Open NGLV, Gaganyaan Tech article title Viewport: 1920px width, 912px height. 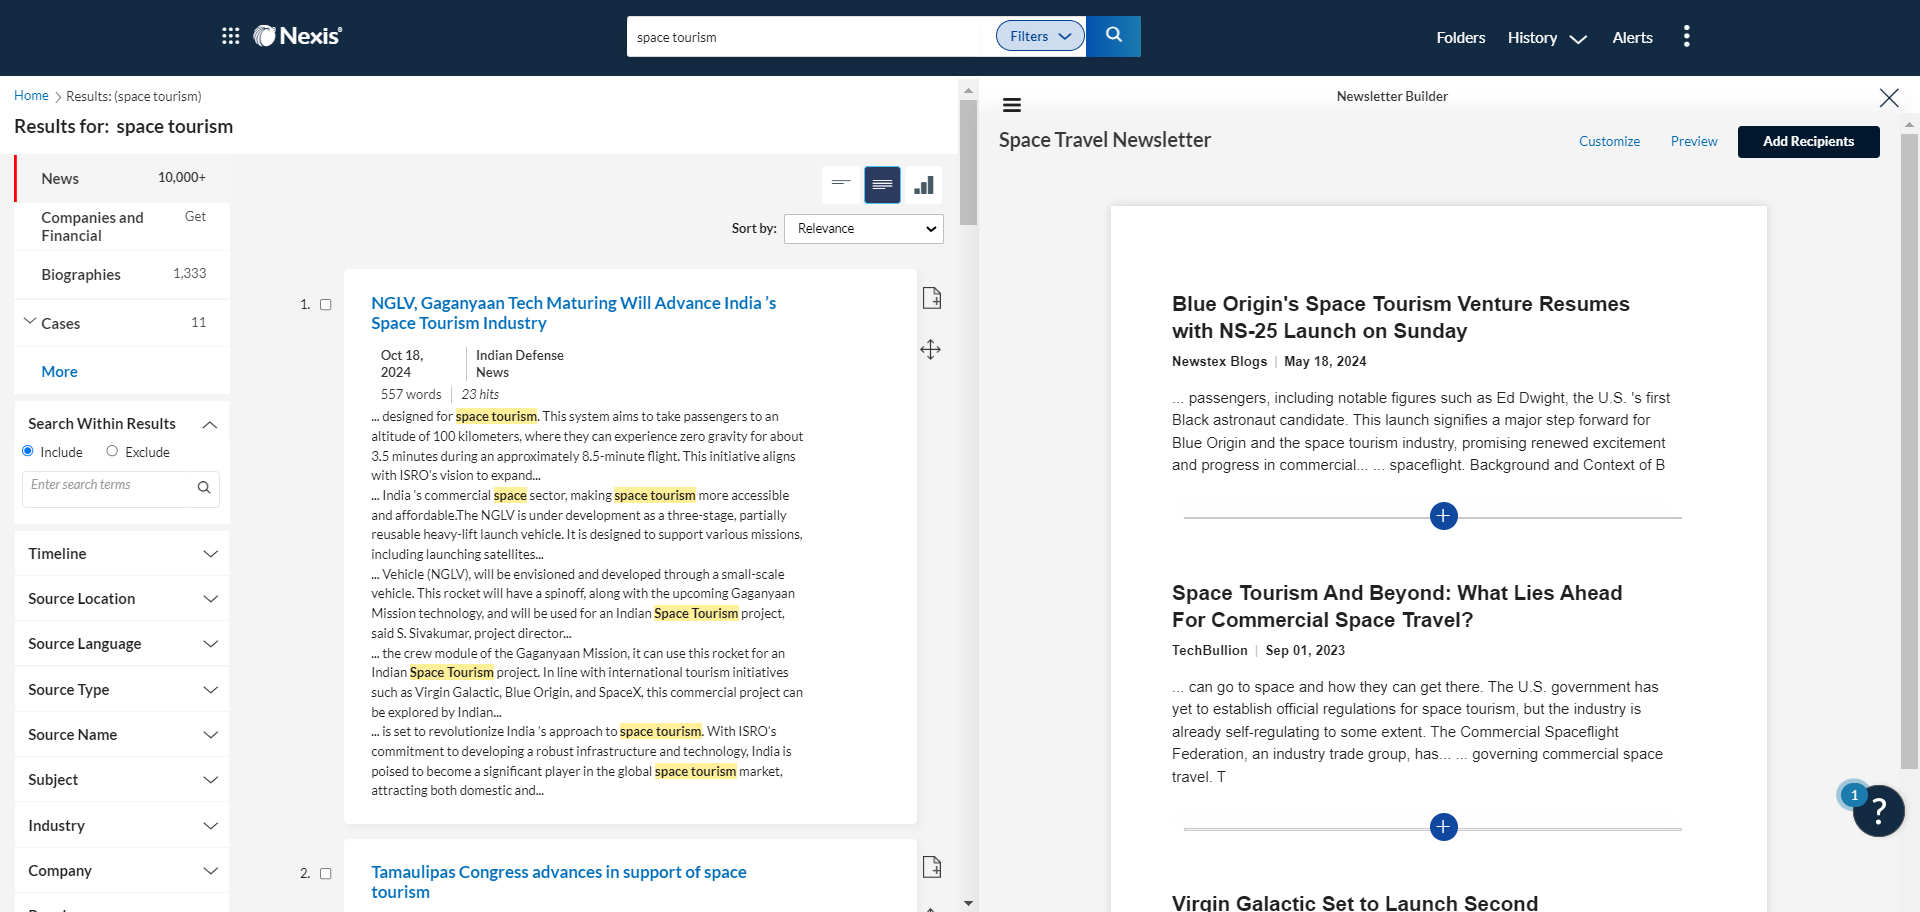tap(573, 313)
